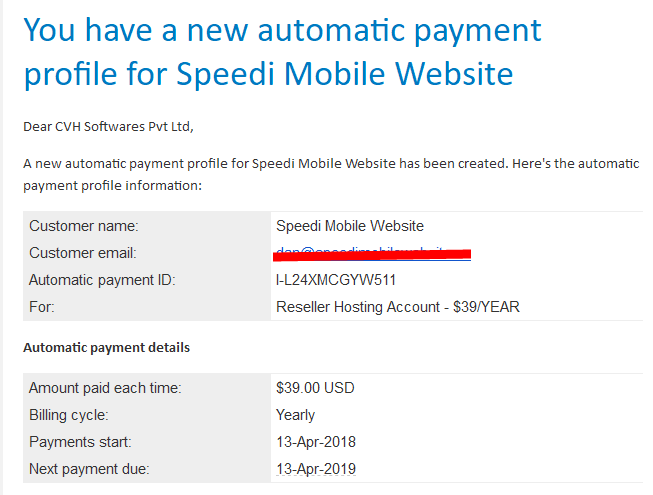Click the redacted customer email link
The image size is (653, 495).
pos(373,254)
